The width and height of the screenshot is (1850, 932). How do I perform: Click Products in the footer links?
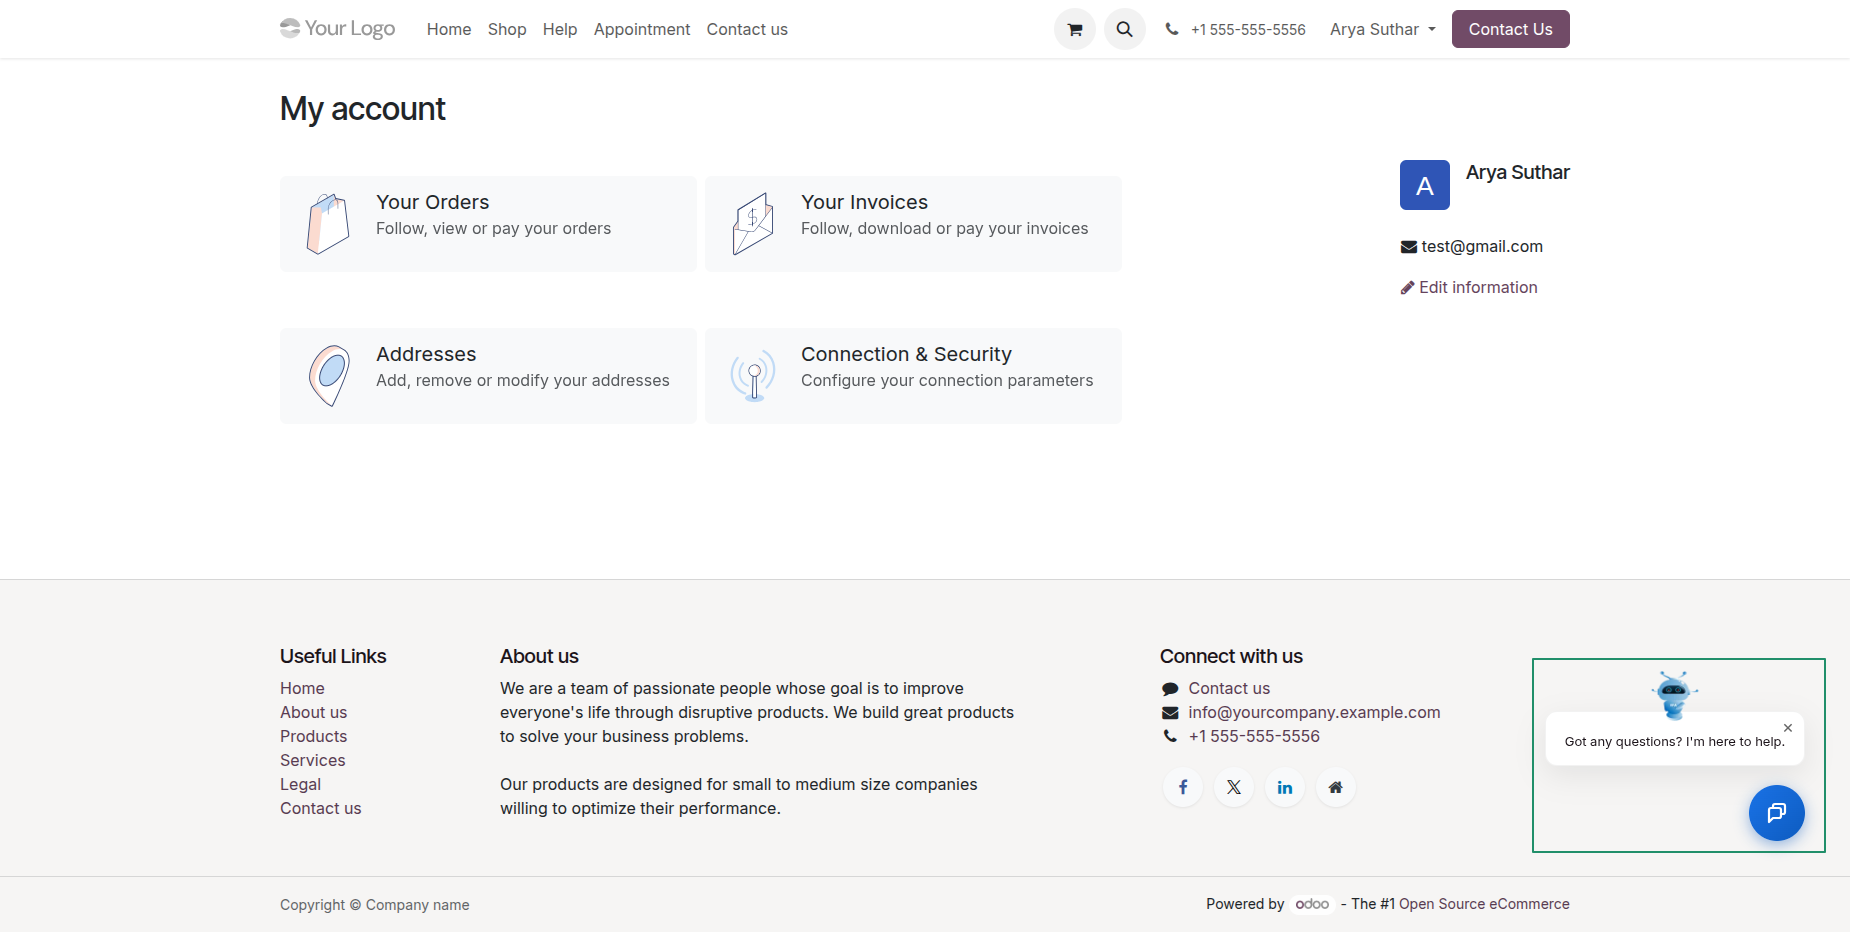313,736
